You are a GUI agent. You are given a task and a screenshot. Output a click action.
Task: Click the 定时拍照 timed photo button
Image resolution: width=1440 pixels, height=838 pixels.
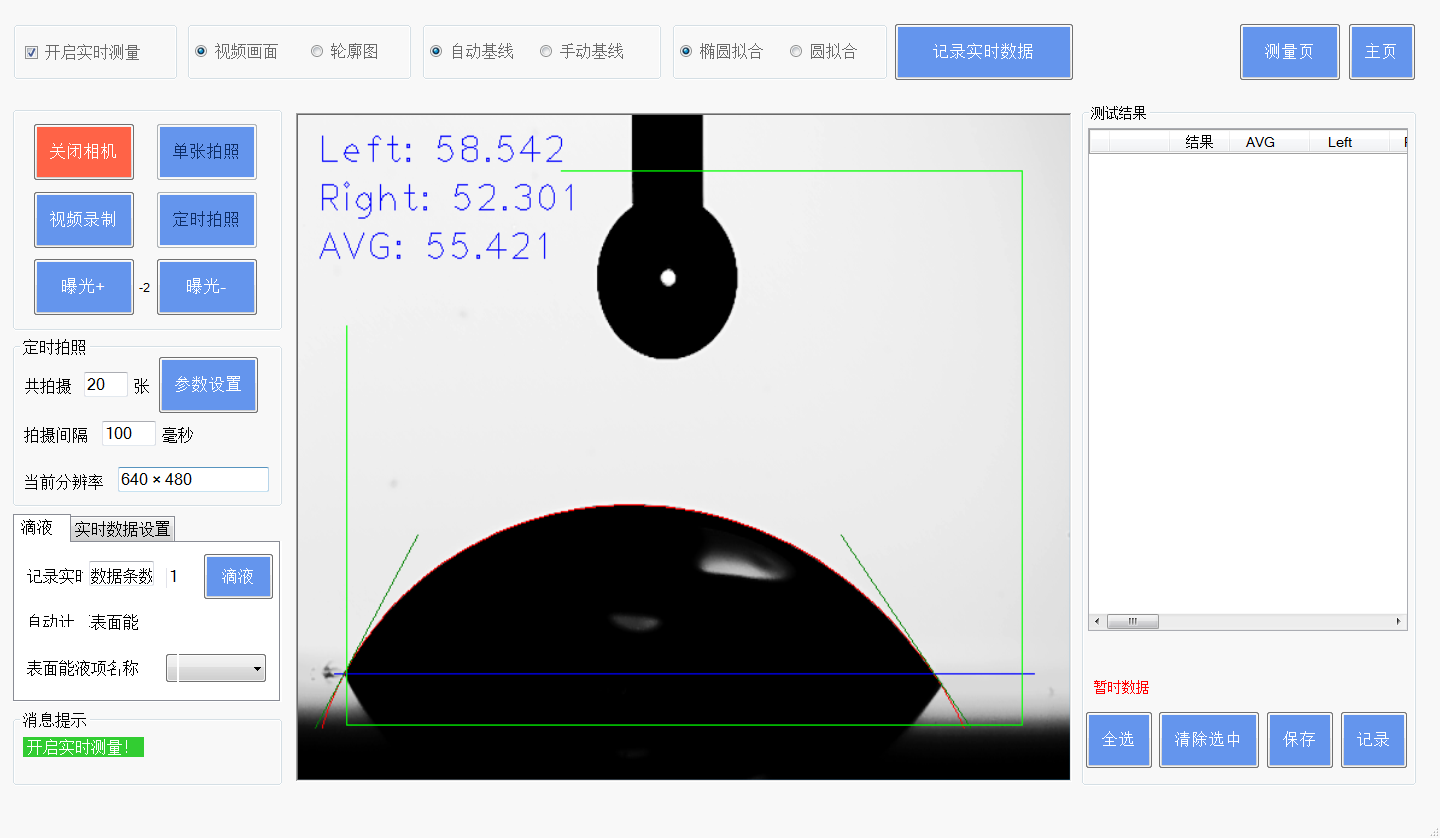(206, 220)
